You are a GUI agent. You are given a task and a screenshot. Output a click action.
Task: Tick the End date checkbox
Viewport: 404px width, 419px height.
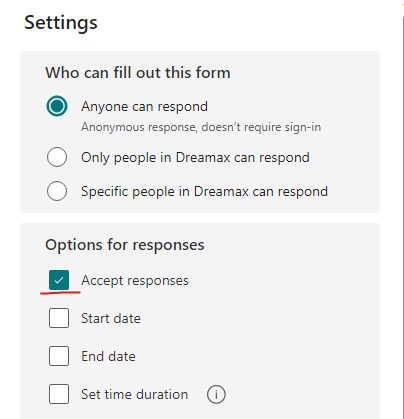[59, 356]
